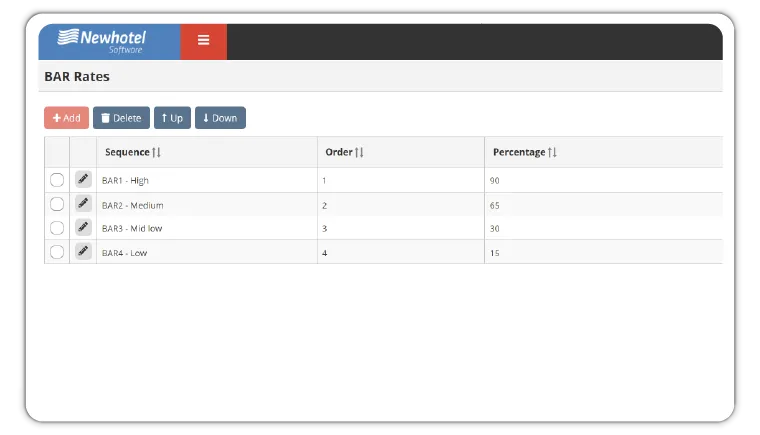Click the percentage value 65

pos(494,205)
